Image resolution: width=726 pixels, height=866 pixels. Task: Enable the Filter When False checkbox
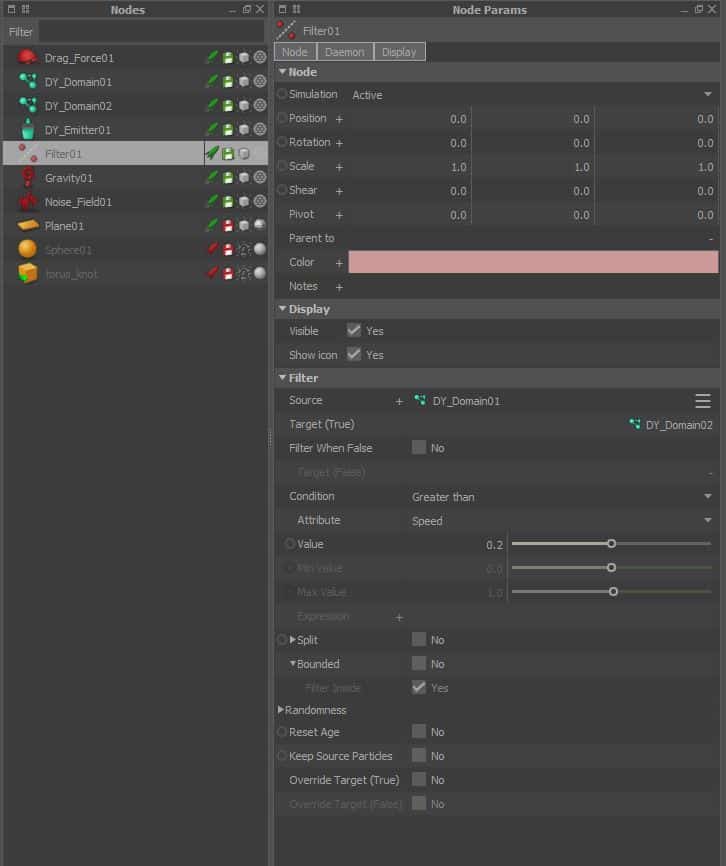[419, 448]
